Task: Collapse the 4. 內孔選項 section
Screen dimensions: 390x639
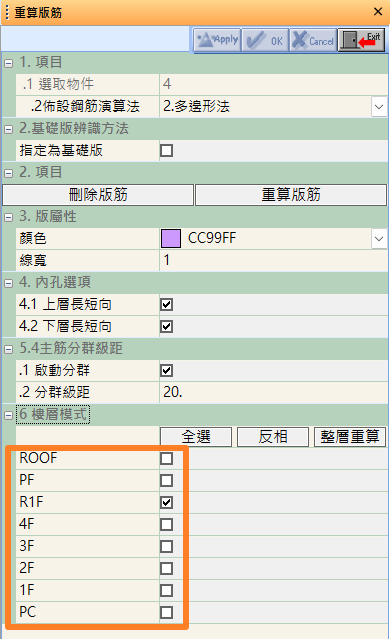Action: click(9, 283)
